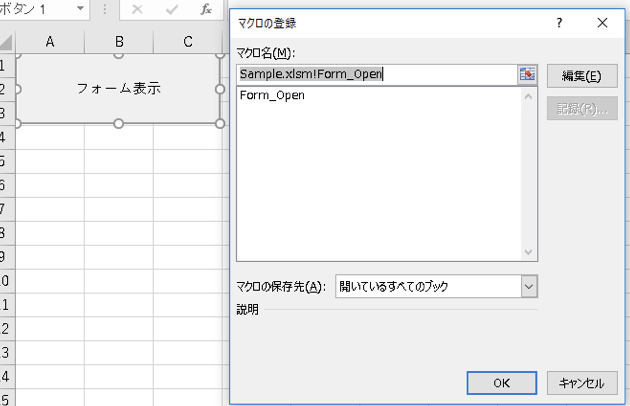
Task: Click the select-all corner of the sheet
Action: [6, 41]
